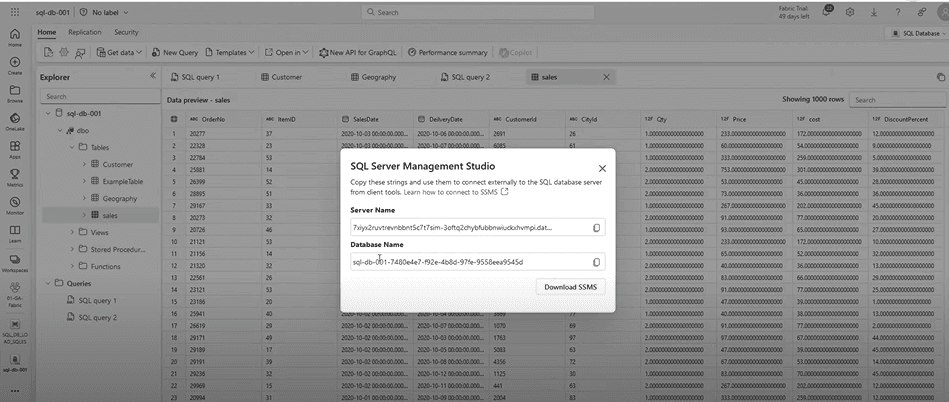The height and width of the screenshot is (402, 949).
Task: Copy the Database Name string
Action: (x=596, y=262)
